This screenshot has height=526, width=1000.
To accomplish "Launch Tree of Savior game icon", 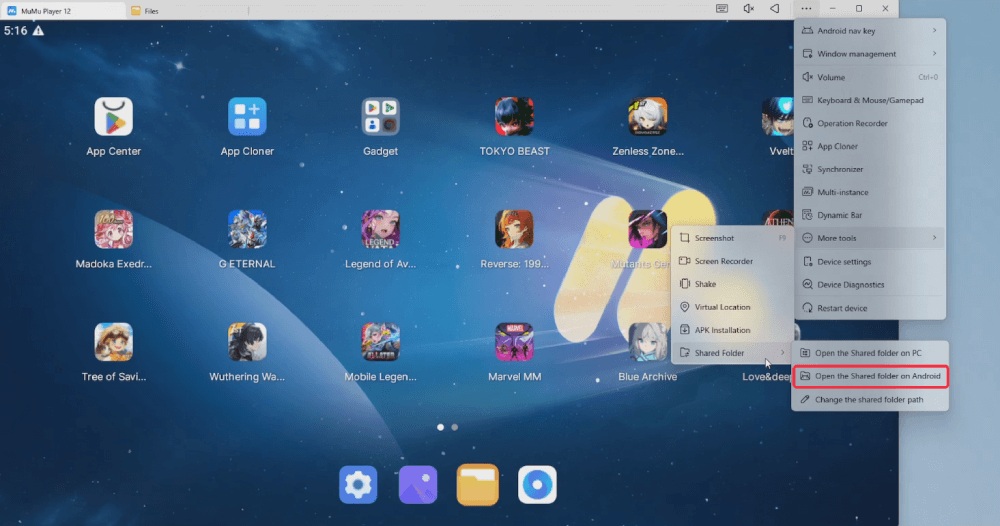I will [x=114, y=342].
